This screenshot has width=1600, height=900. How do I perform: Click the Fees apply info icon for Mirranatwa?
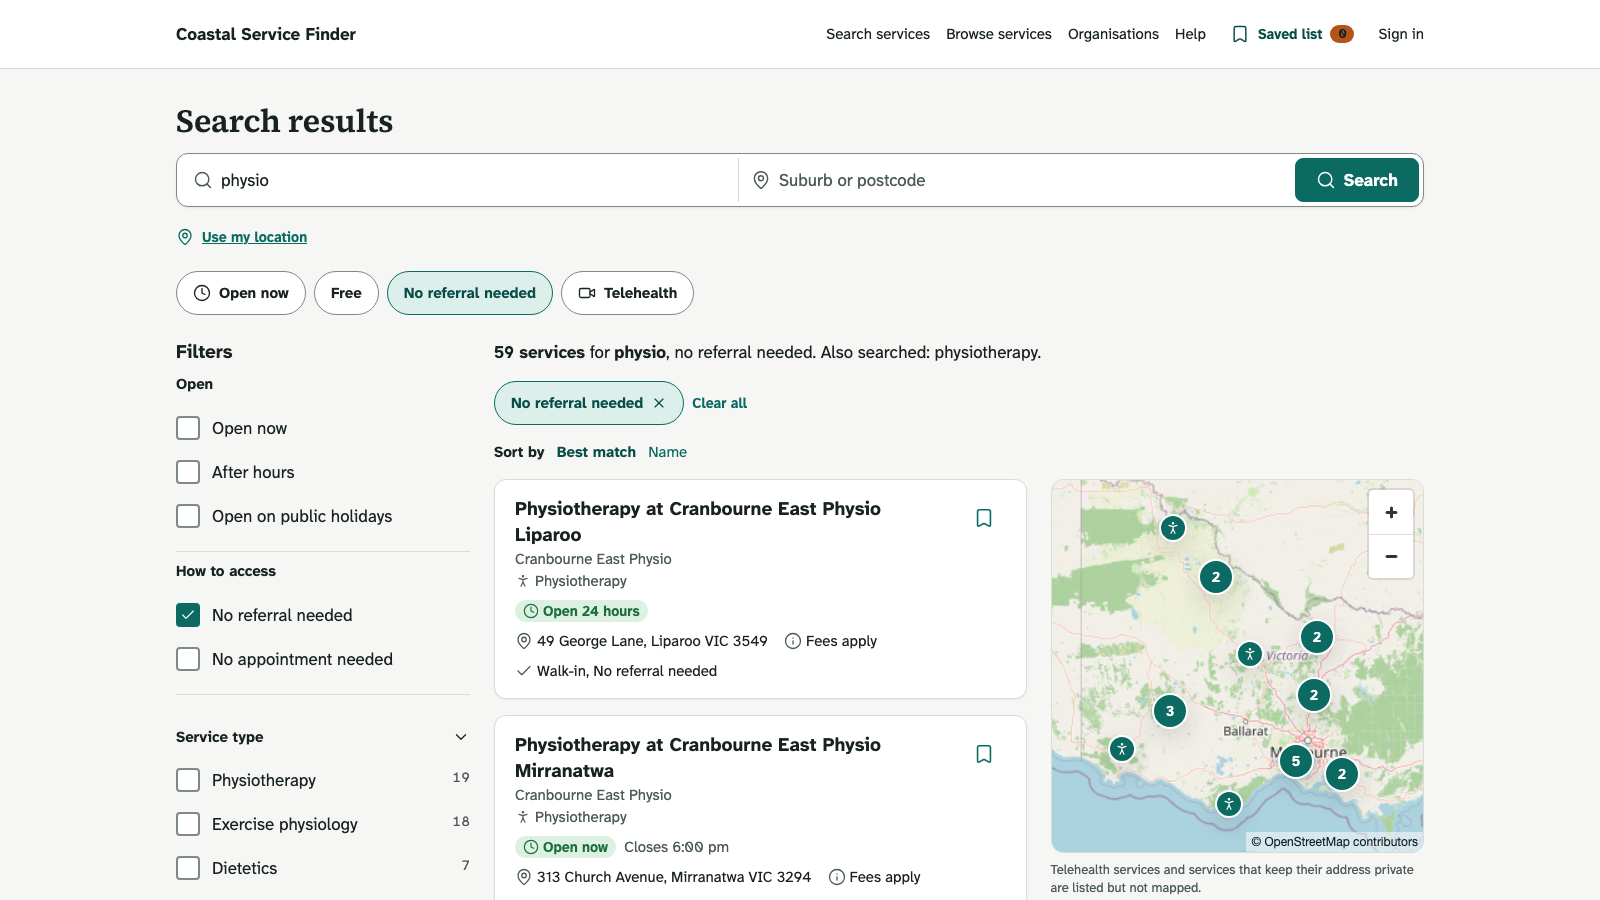[837, 877]
